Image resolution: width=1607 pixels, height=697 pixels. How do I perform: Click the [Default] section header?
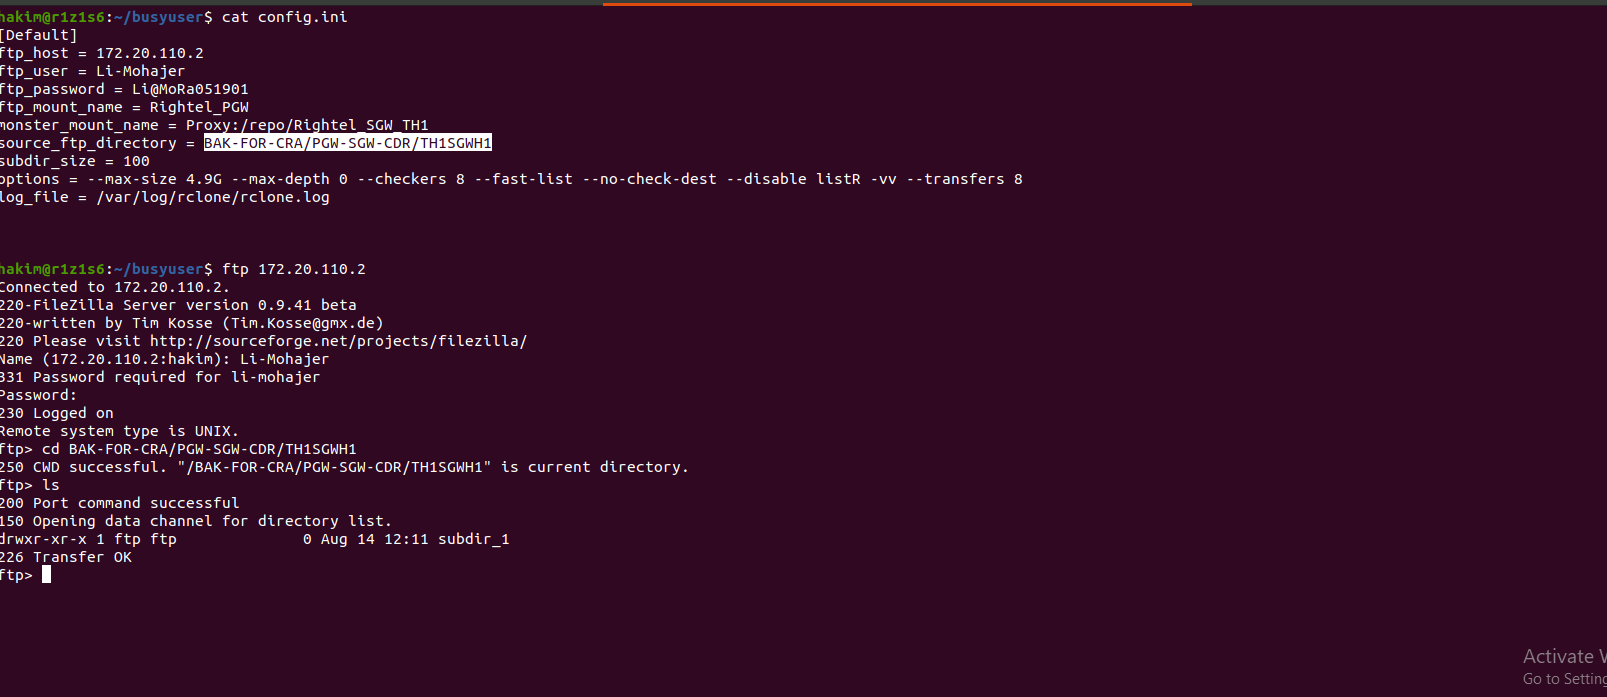[39, 35]
